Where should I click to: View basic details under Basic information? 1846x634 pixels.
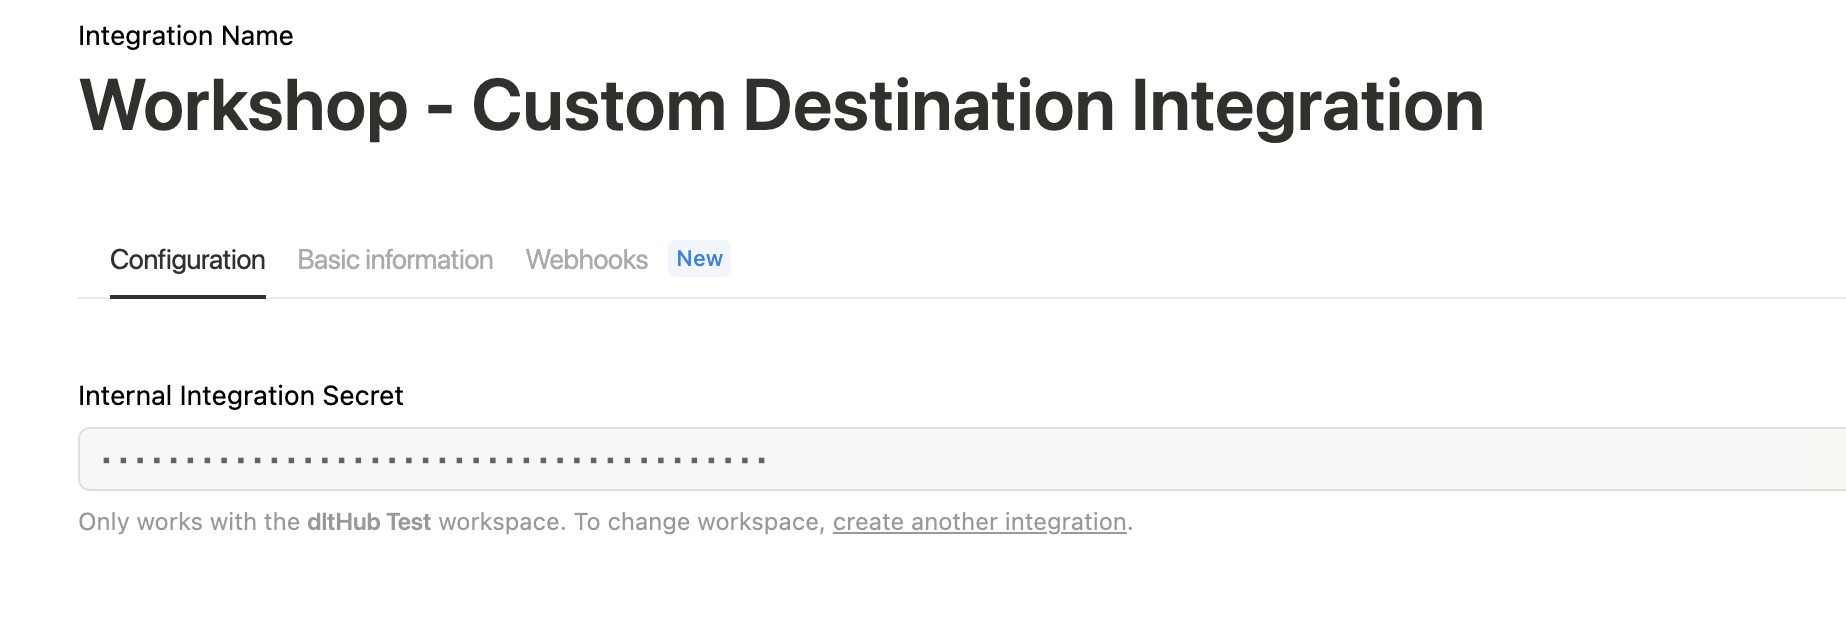[x=395, y=259]
